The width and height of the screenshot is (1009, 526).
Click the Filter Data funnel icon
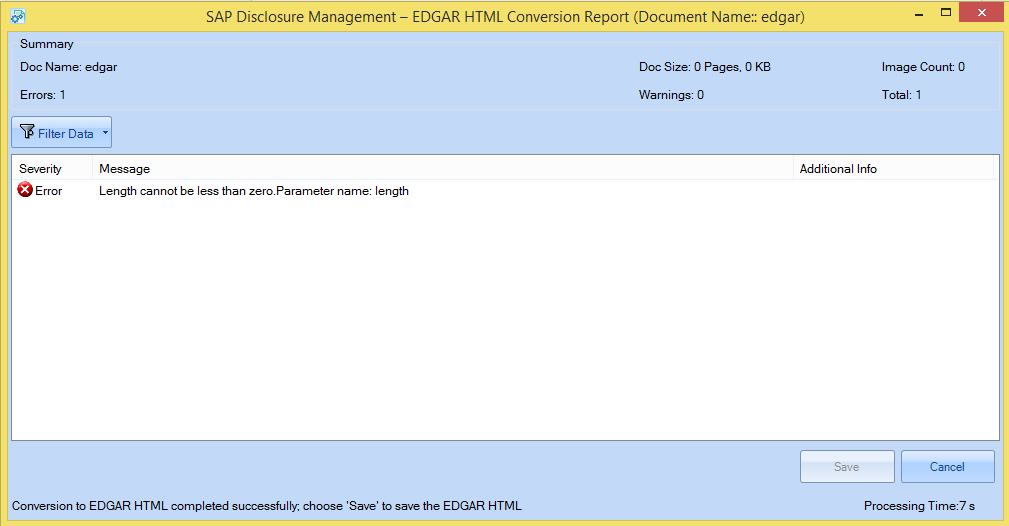tap(27, 132)
